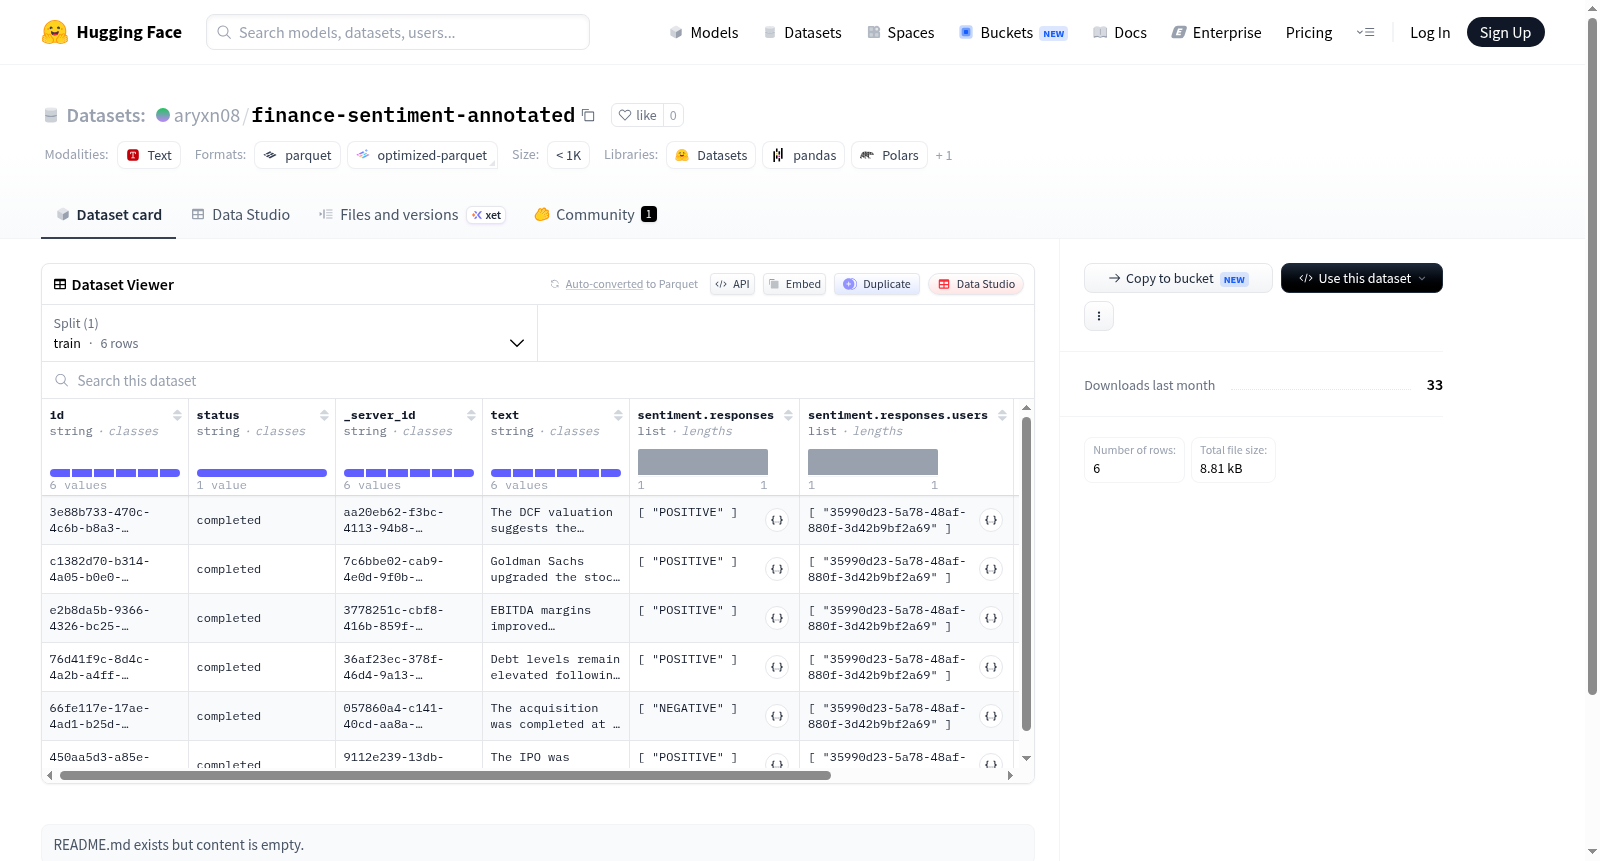Click the table's scroll-right arrow
1600x861 pixels.
coord(1010,775)
